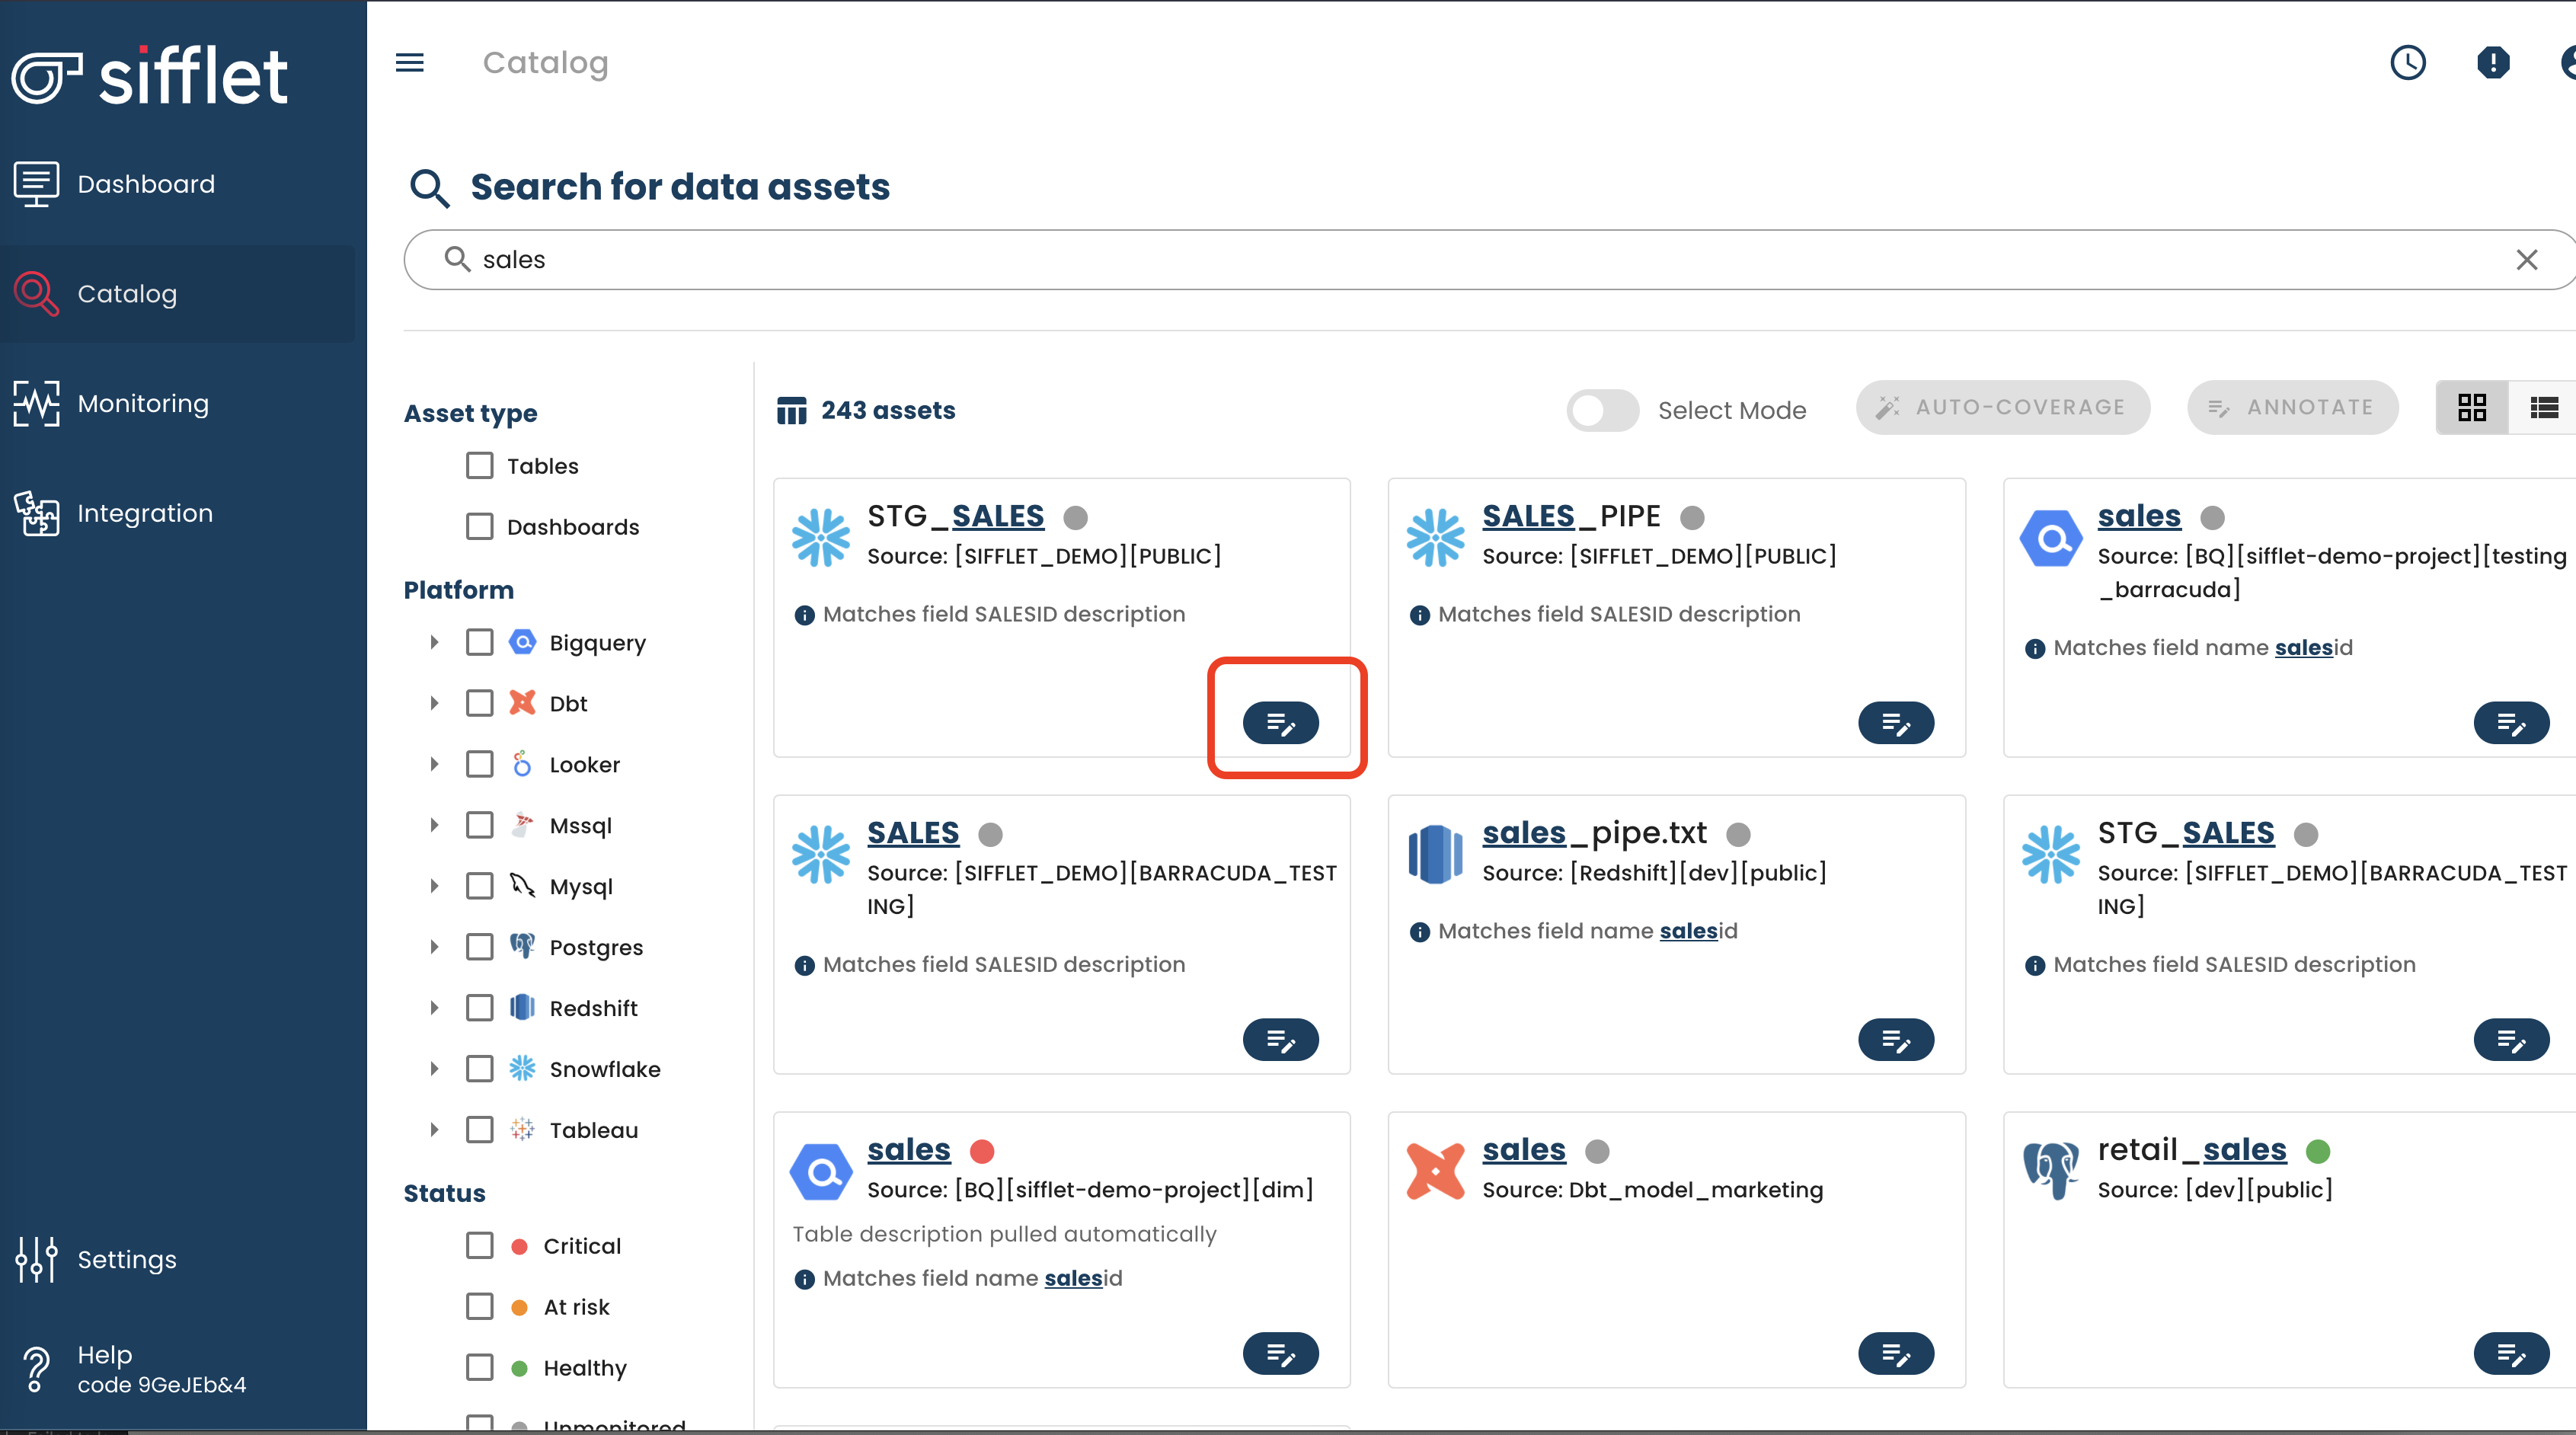
Task: Open the clock history icon
Action: [2407, 63]
